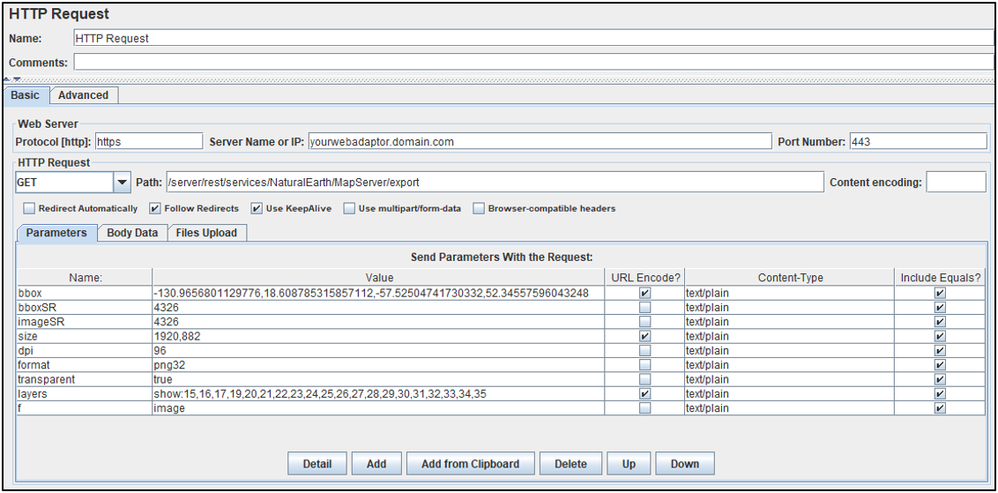The height and width of the screenshot is (493, 998).
Task: Select the bbox coordinates value cell
Action: point(378,293)
